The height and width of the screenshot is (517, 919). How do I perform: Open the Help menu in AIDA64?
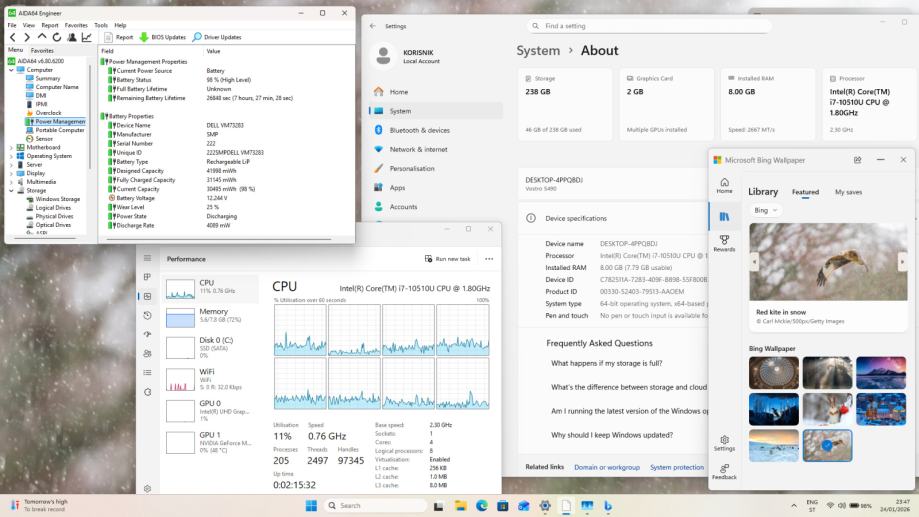120,25
